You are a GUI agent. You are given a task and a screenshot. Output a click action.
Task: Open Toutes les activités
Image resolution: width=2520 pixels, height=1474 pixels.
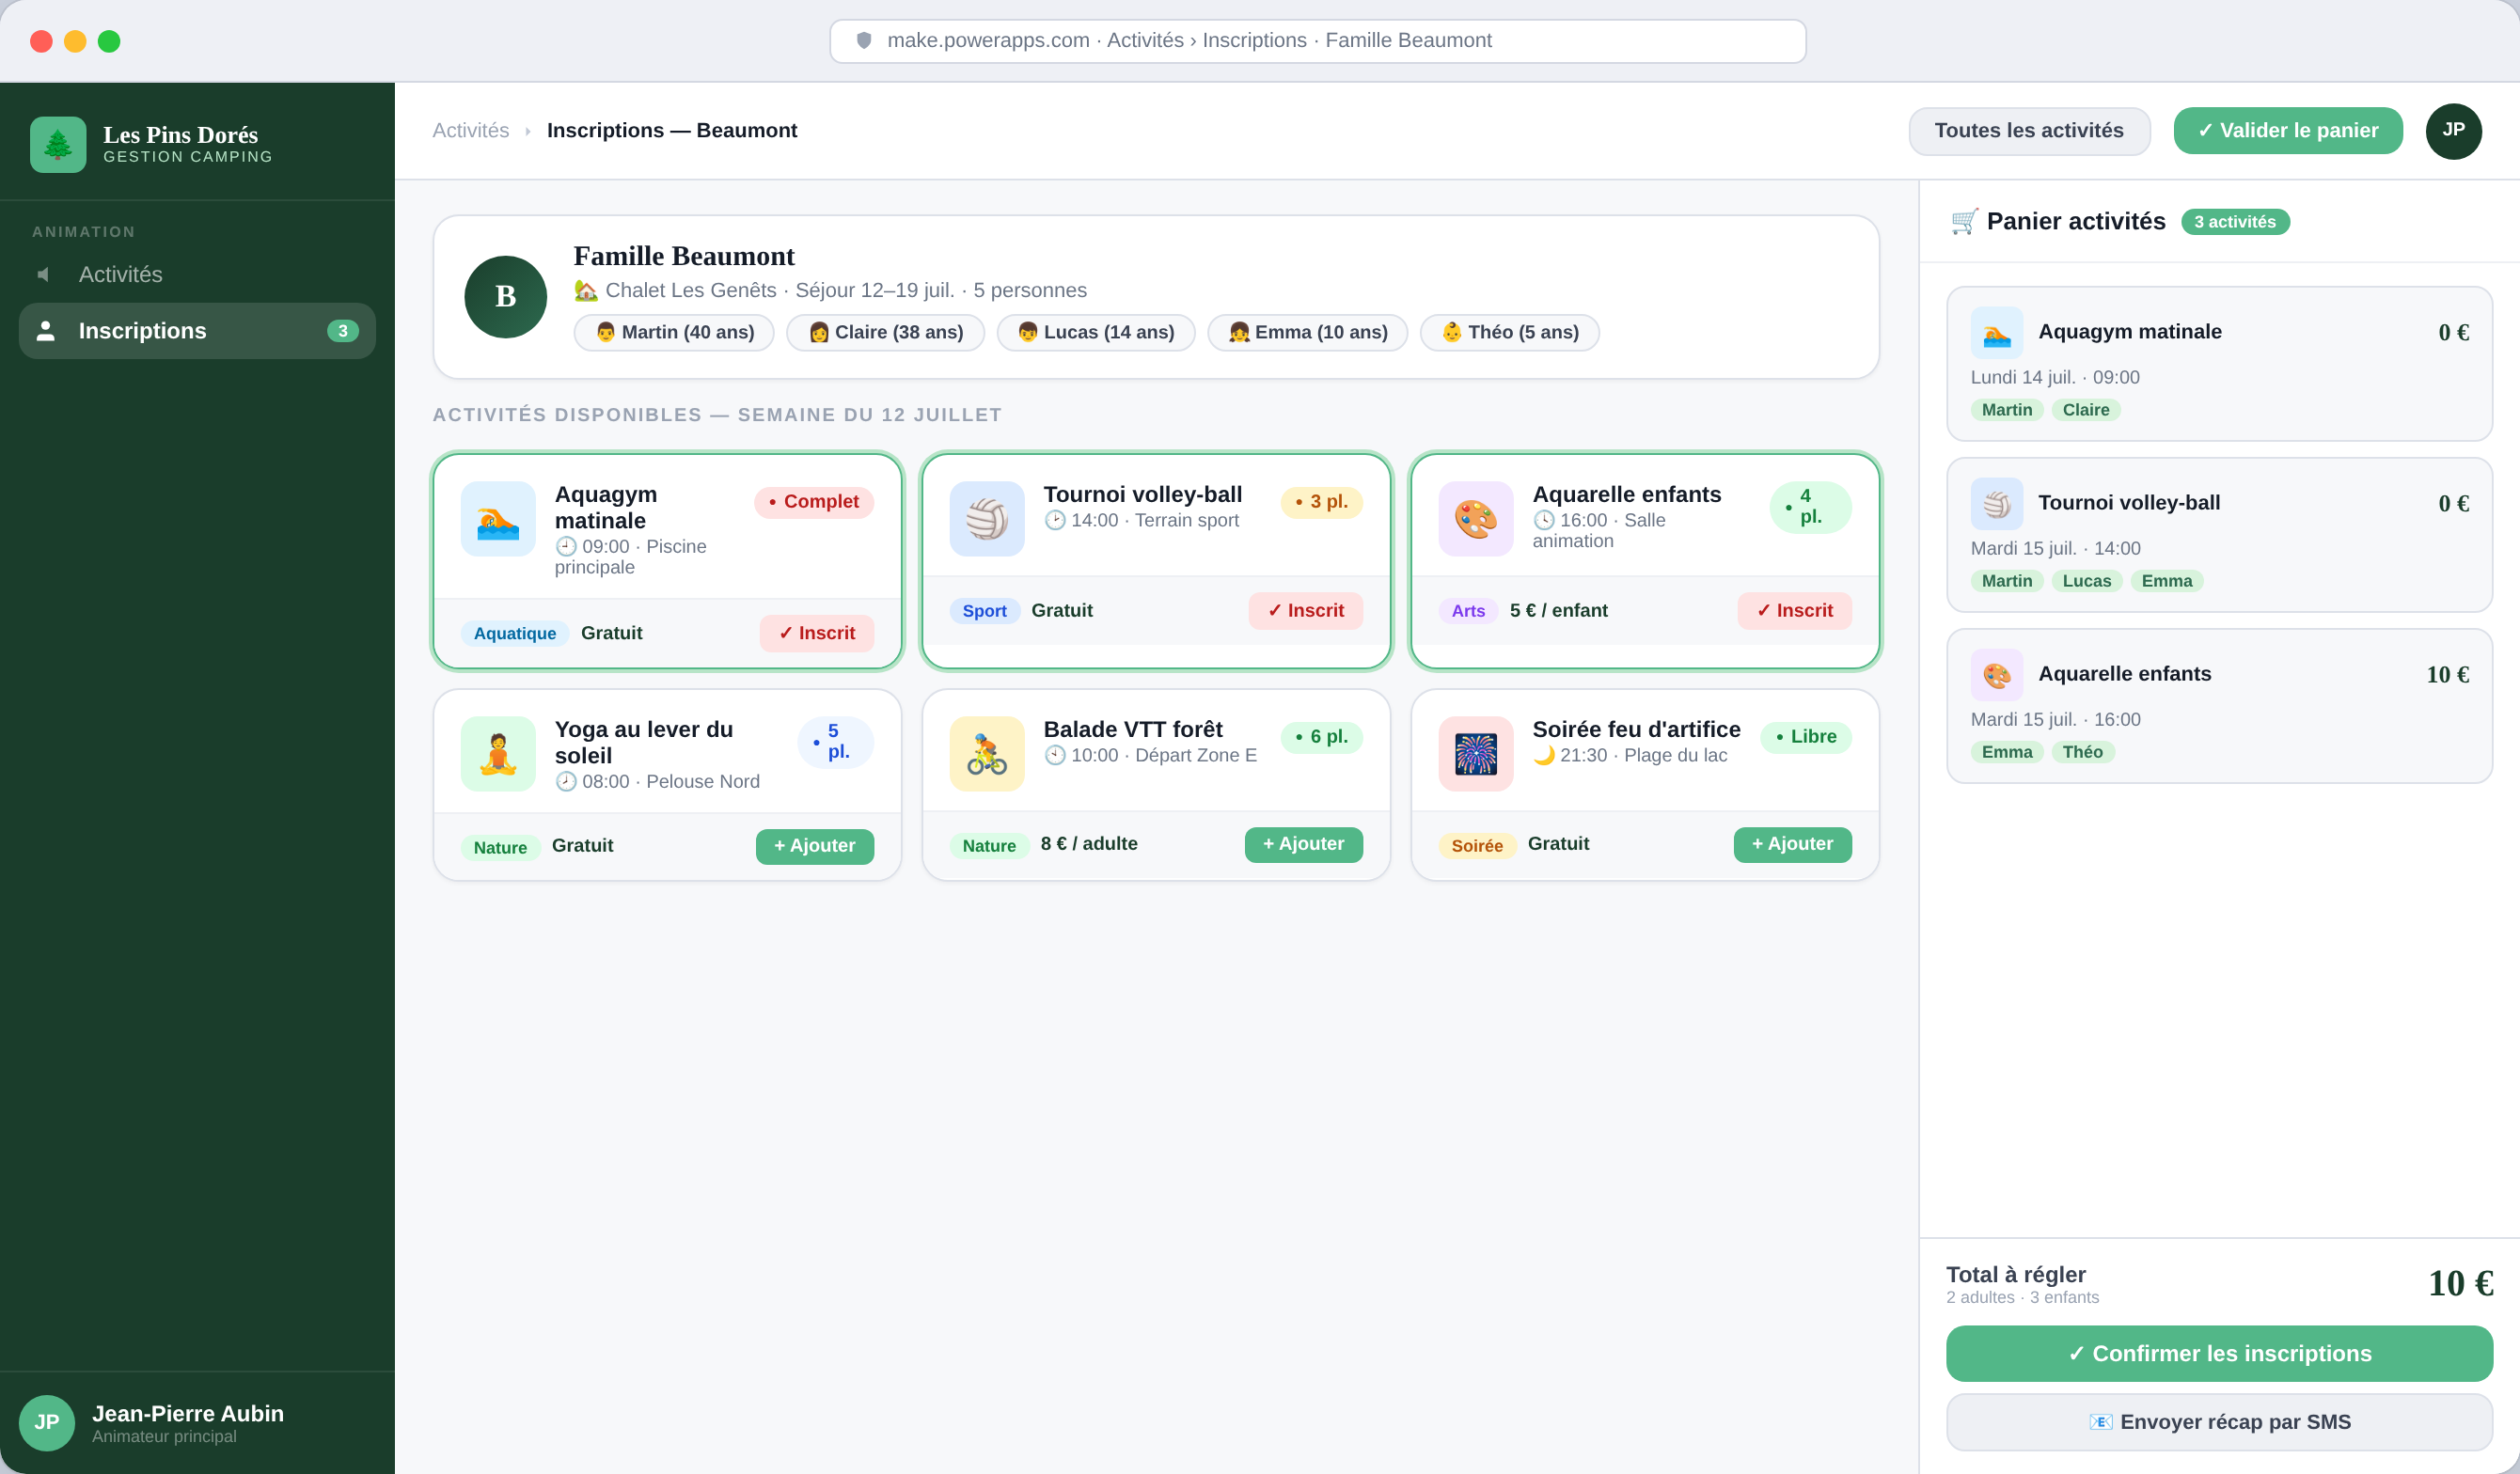2028,131
